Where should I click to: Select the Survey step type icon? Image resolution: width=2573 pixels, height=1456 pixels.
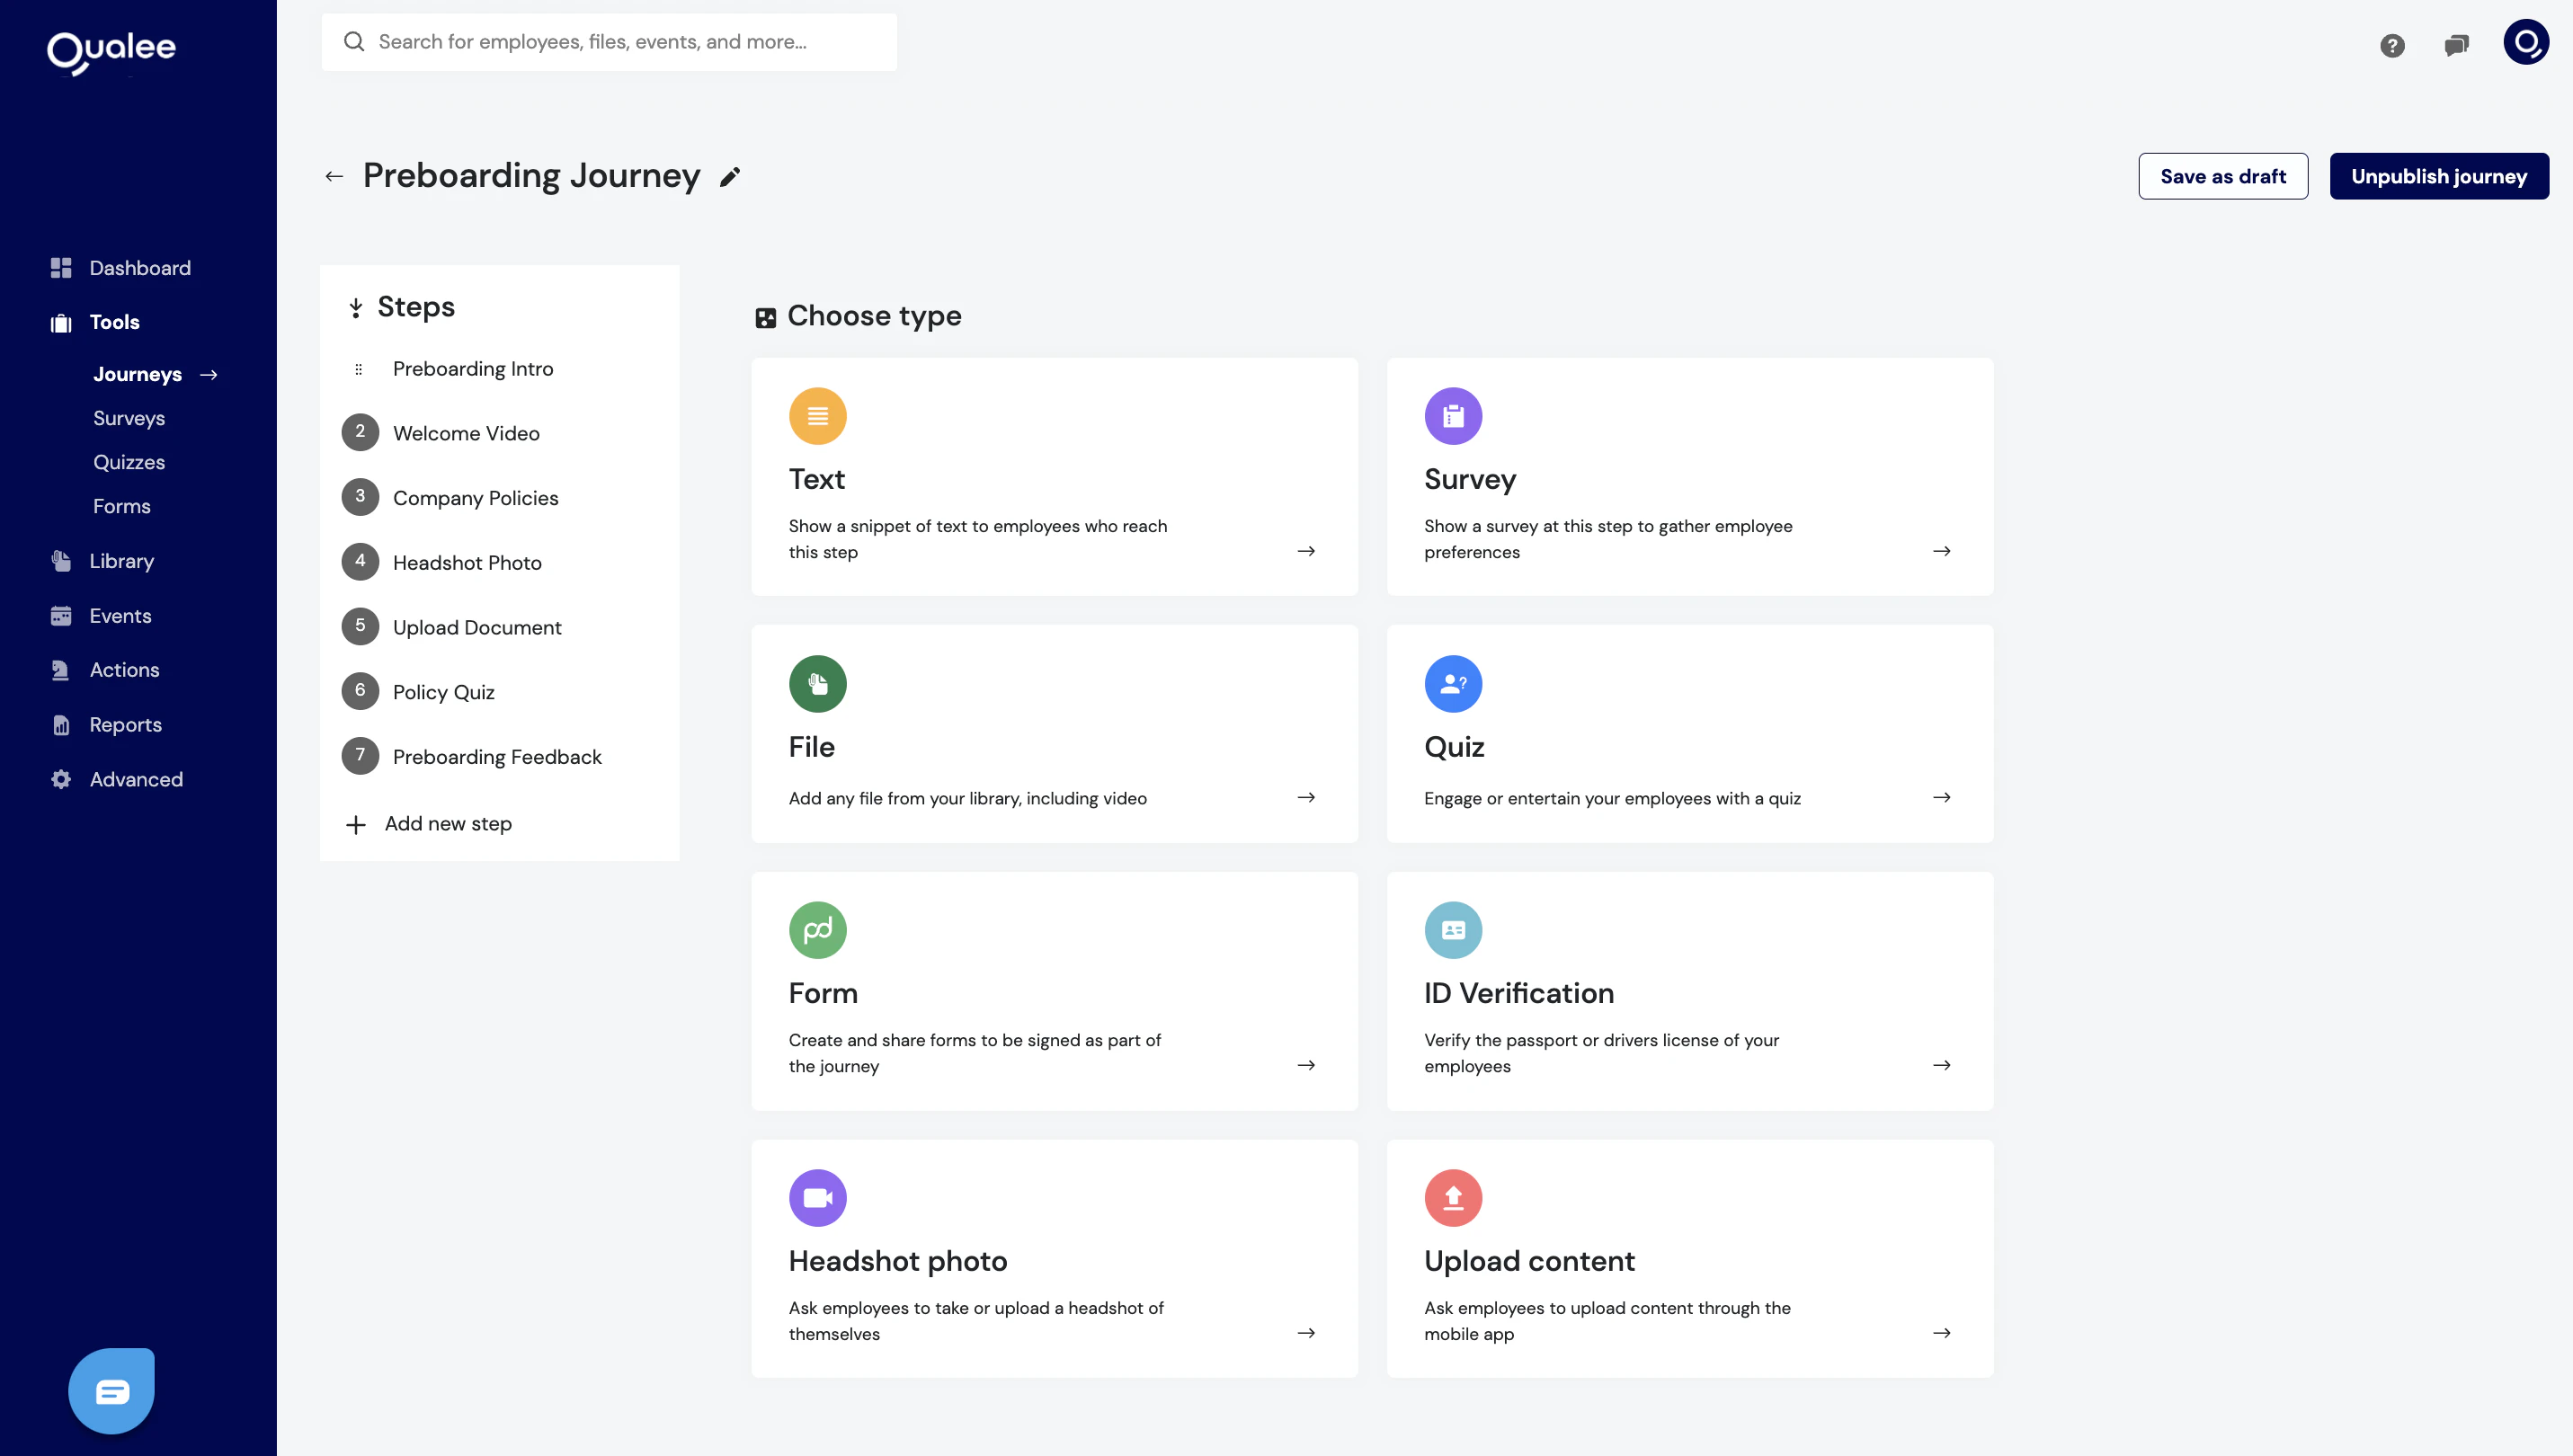tap(1453, 415)
